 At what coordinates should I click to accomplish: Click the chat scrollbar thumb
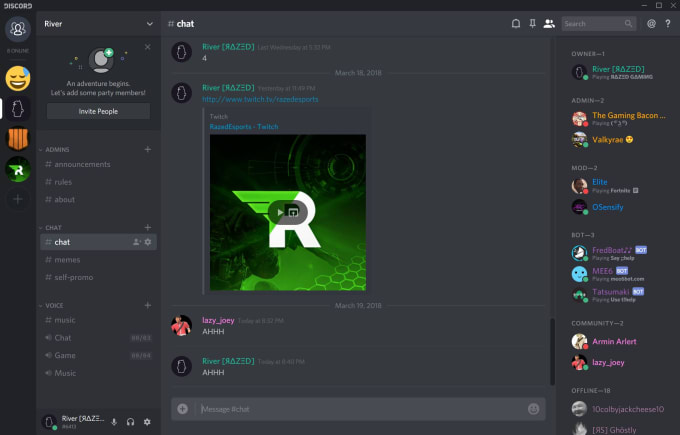(x=552, y=351)
